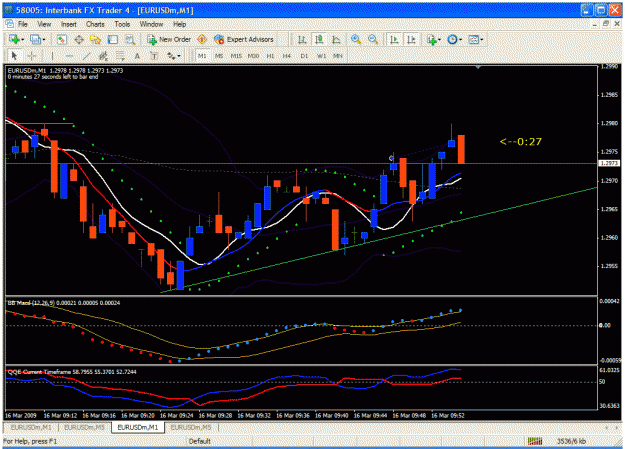Viewport: 625px width, 449px height.
Task: Click the "For Help, press F1" status text
Action: click(x=30, y=441)
